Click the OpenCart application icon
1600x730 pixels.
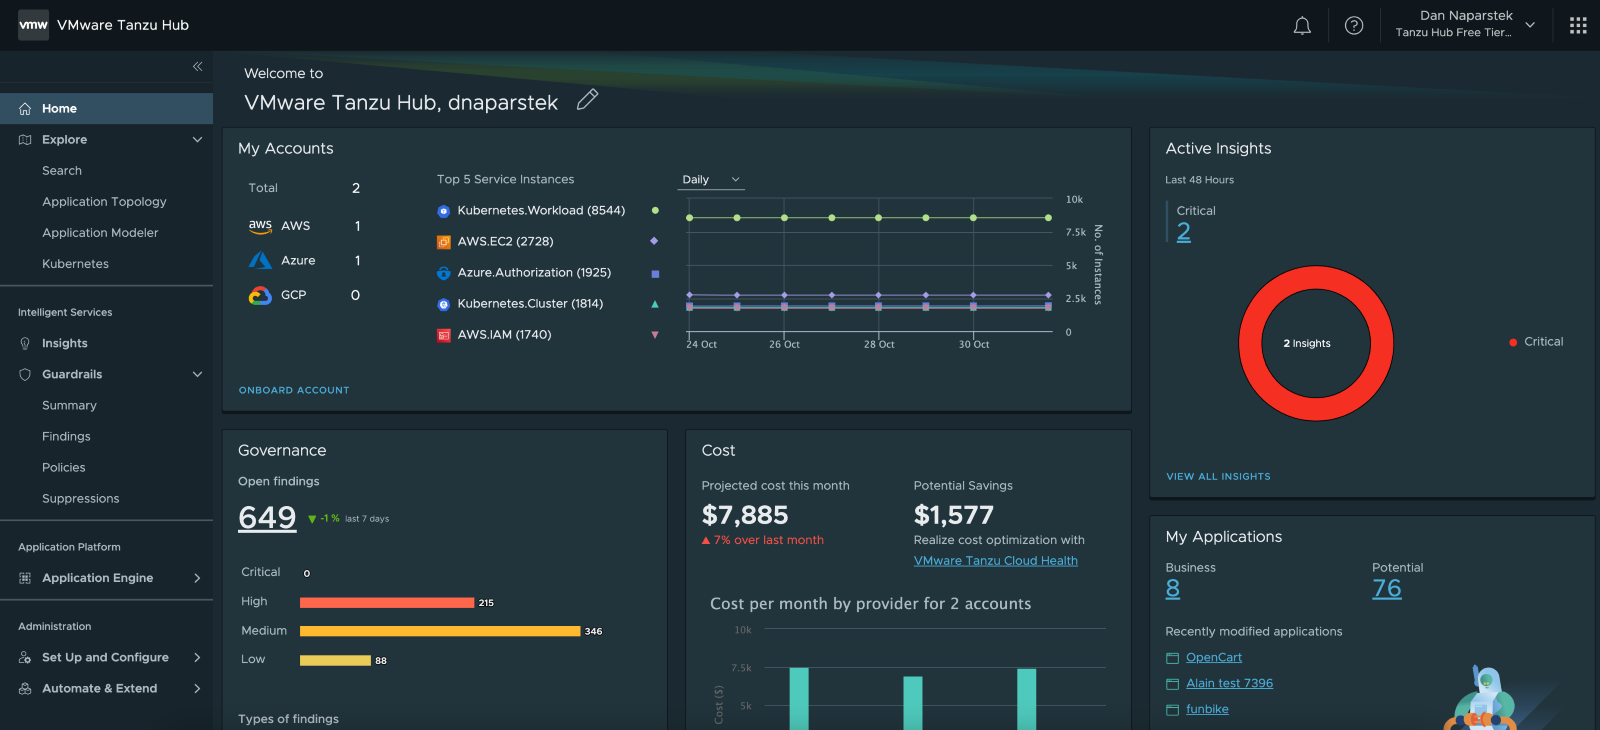[1173, 658]
